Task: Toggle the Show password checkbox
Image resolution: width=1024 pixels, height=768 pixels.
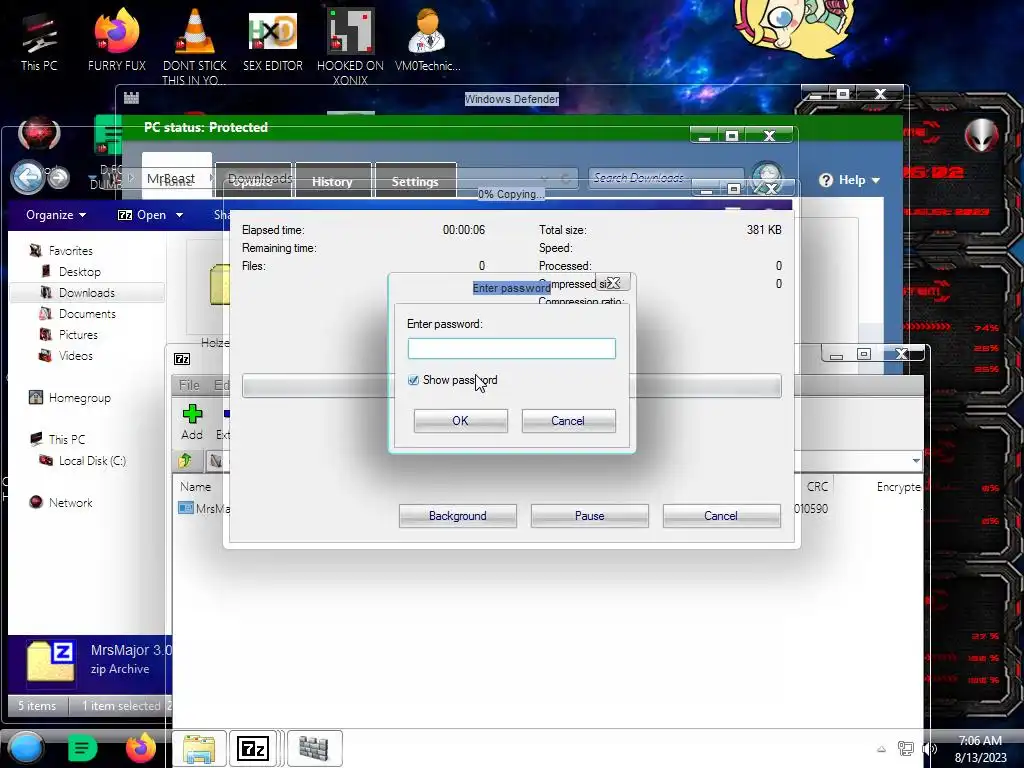Action: click(x=413, y=380)
